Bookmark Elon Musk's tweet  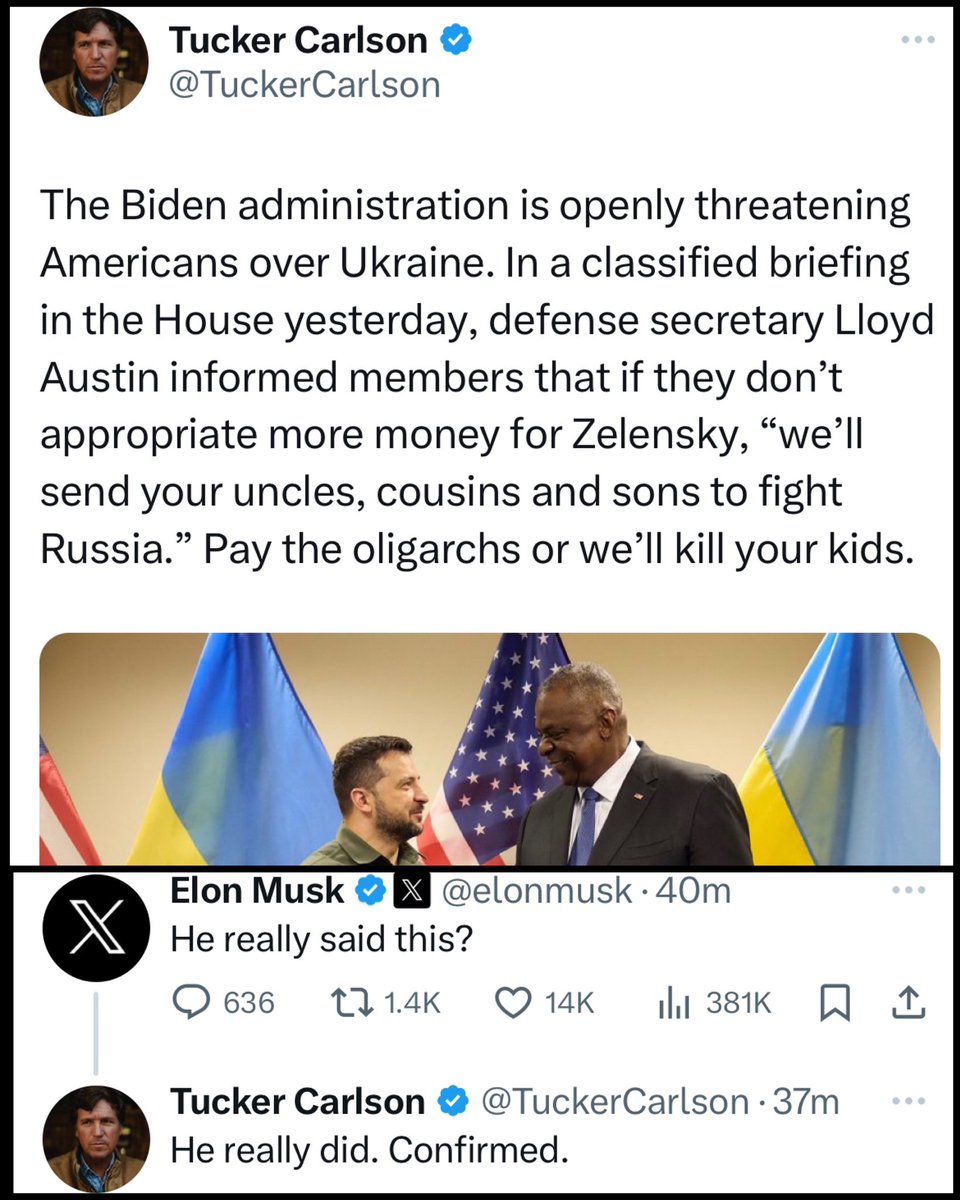(832, 1002)
